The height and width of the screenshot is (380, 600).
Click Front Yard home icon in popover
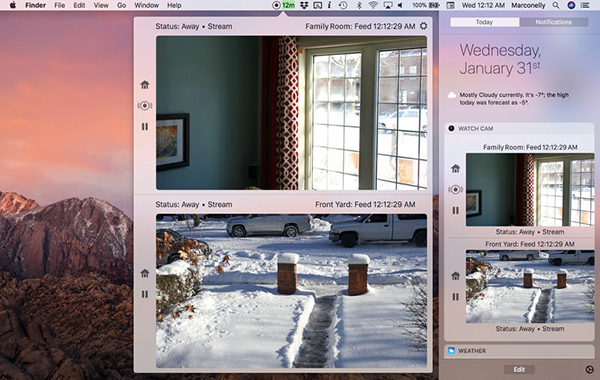(x=145, y=273)
